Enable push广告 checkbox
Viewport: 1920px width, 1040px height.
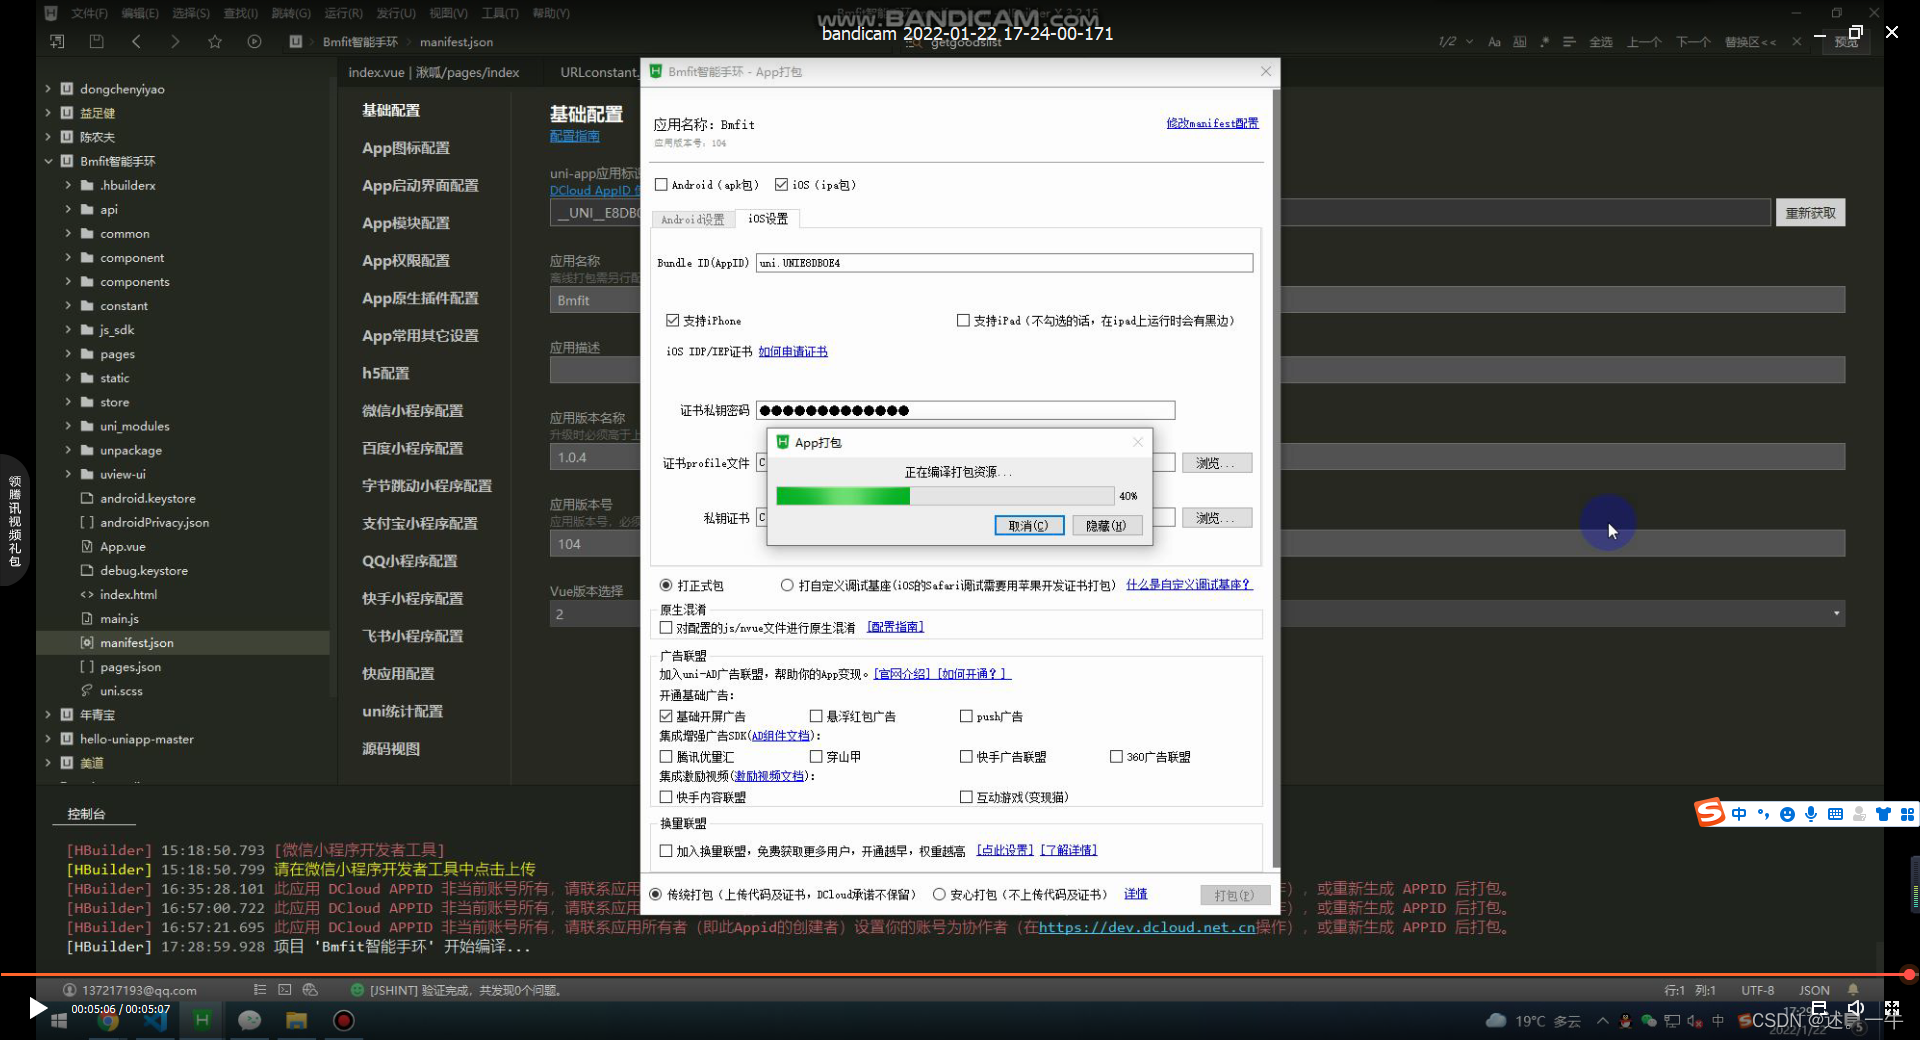point(966,716)
